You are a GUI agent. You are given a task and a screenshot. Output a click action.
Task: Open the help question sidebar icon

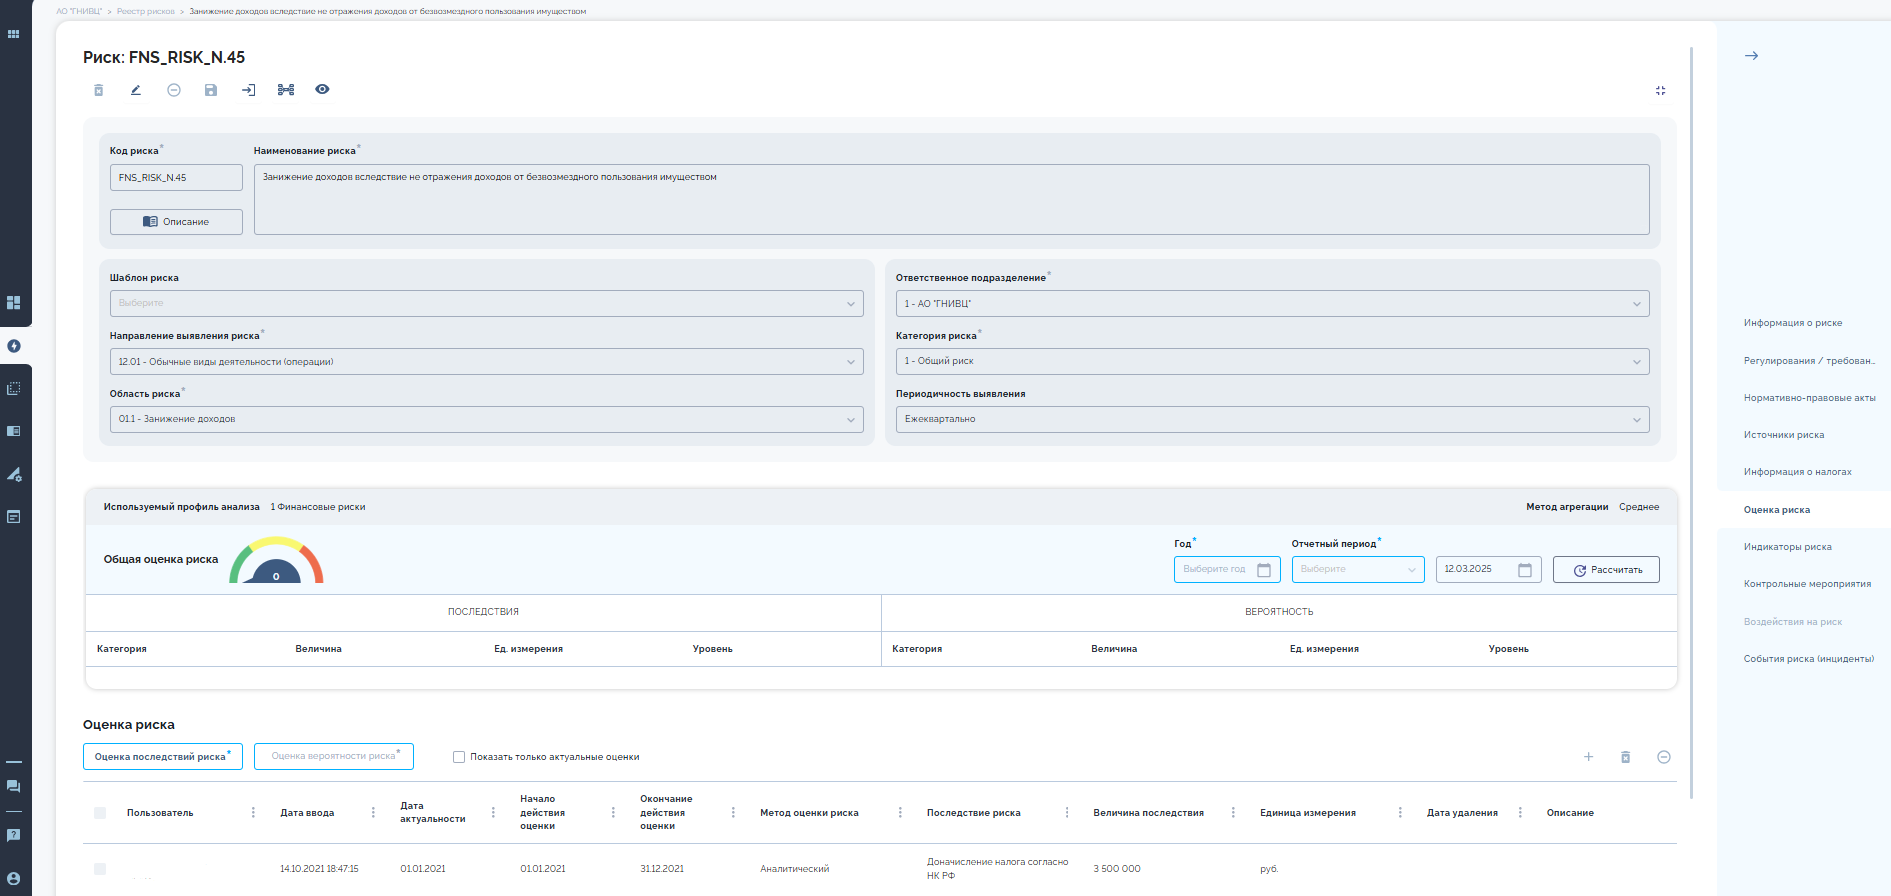point(13,835)
